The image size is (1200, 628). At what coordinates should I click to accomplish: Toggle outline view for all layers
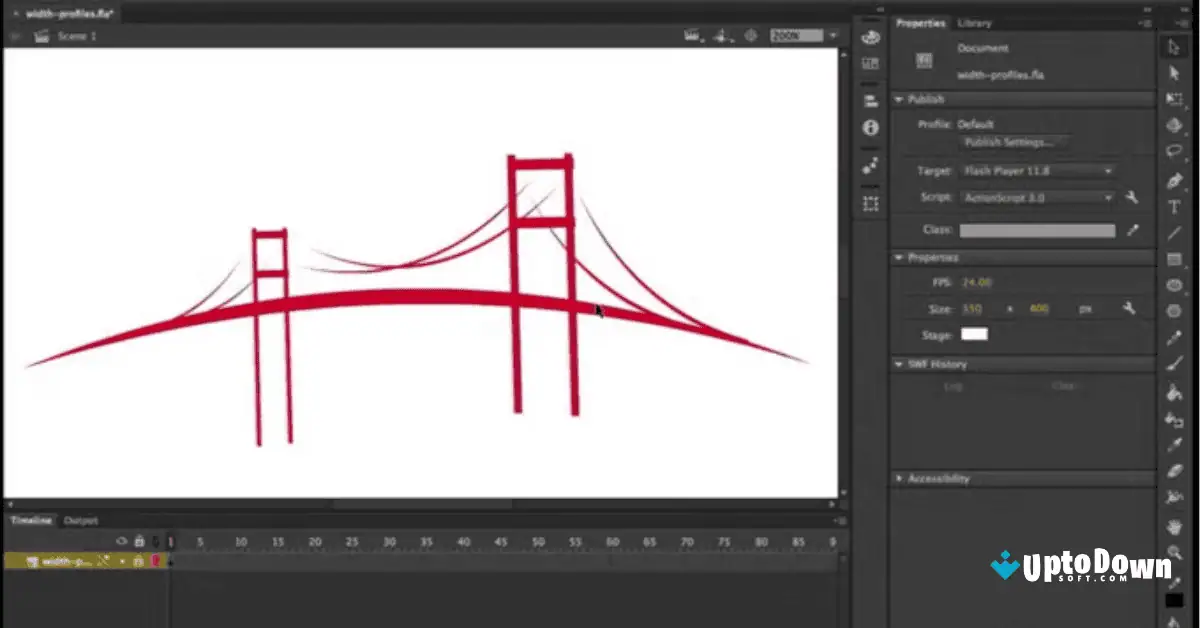pos(156,541)
